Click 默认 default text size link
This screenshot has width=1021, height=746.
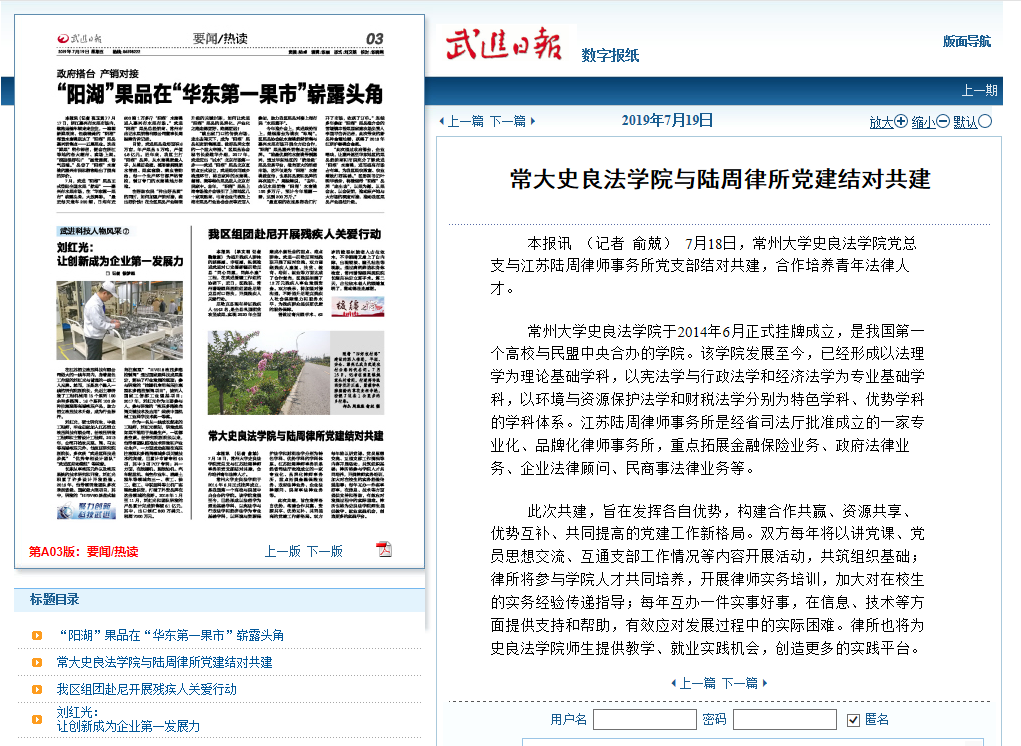(965, 122)
